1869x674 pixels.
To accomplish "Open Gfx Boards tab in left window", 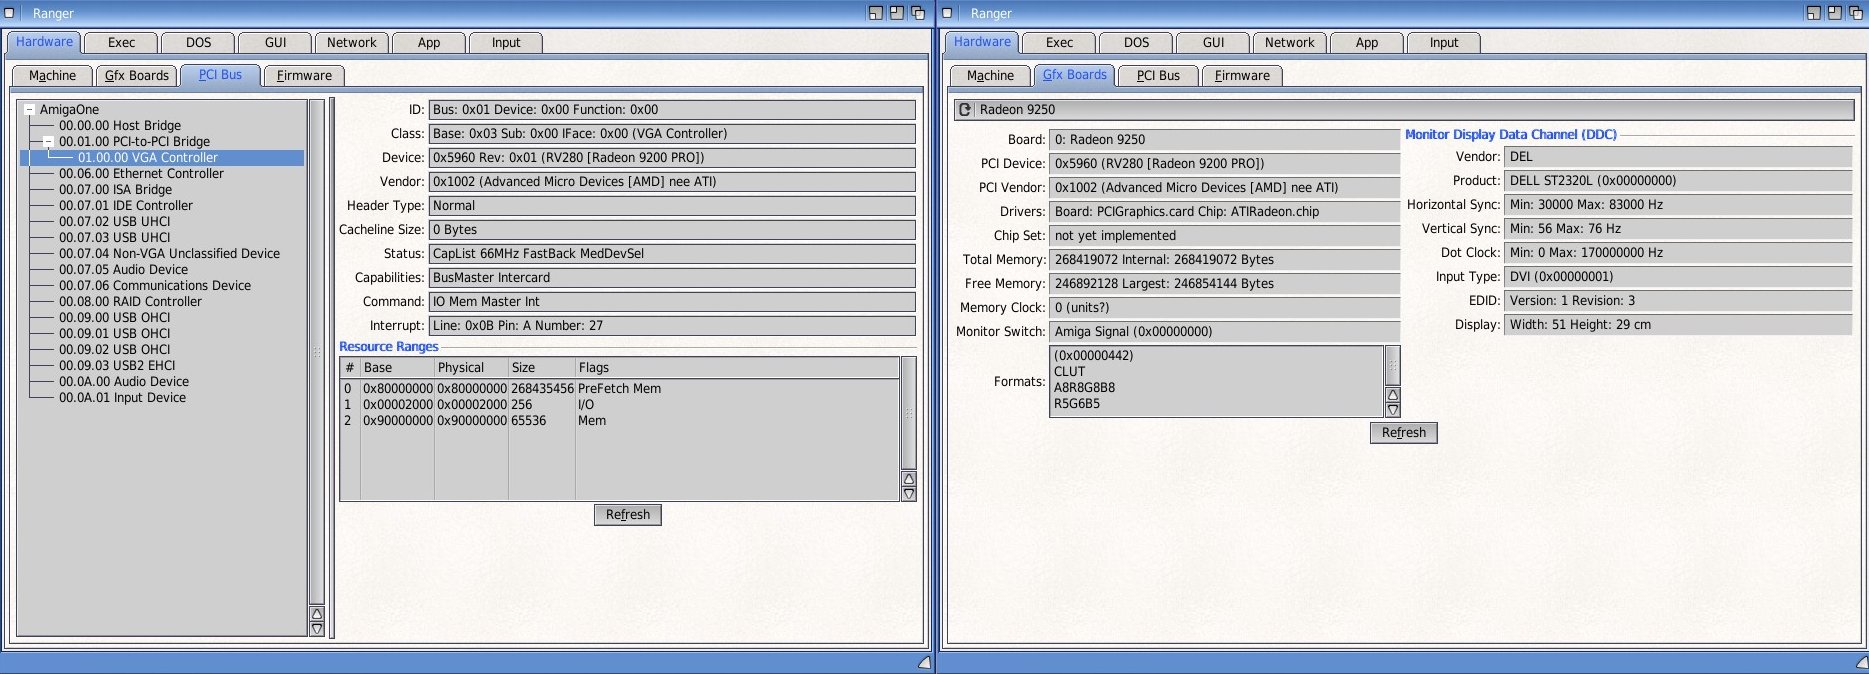I will (x=137, y=76).
